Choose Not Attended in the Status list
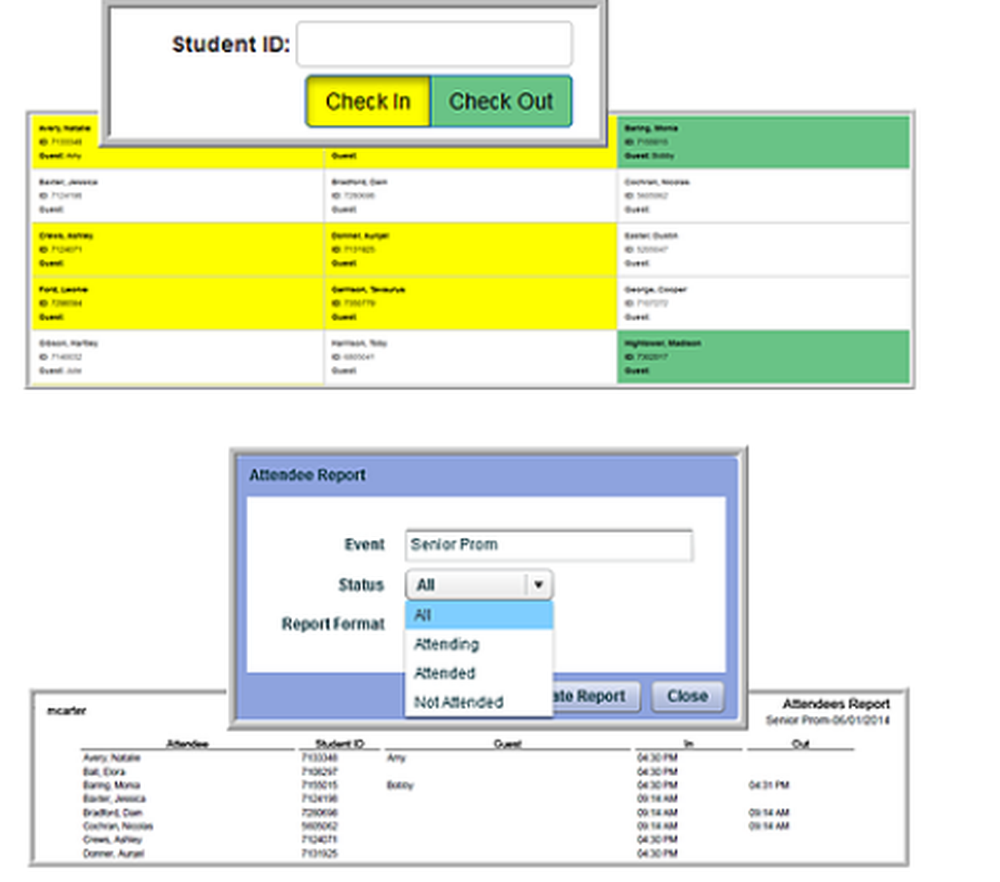 coord(479,702)
